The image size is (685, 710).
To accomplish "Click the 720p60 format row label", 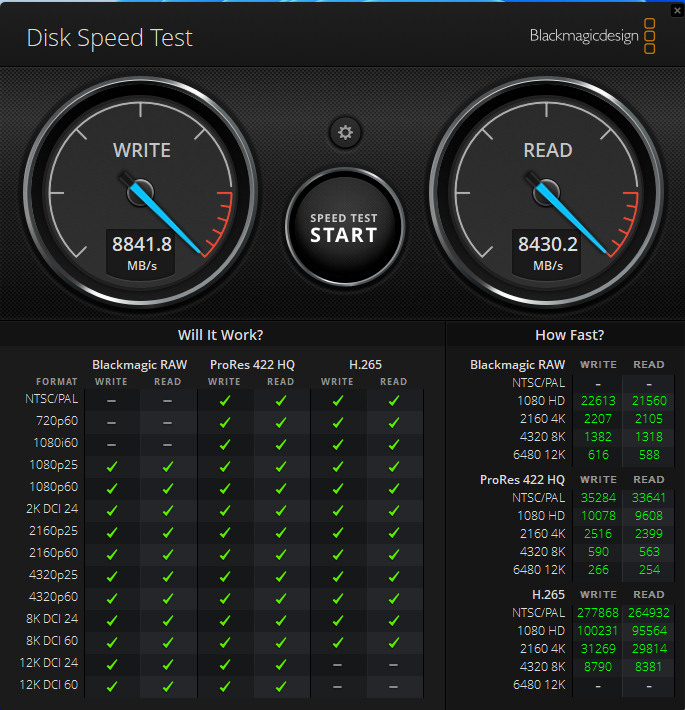I will [57, 421].
